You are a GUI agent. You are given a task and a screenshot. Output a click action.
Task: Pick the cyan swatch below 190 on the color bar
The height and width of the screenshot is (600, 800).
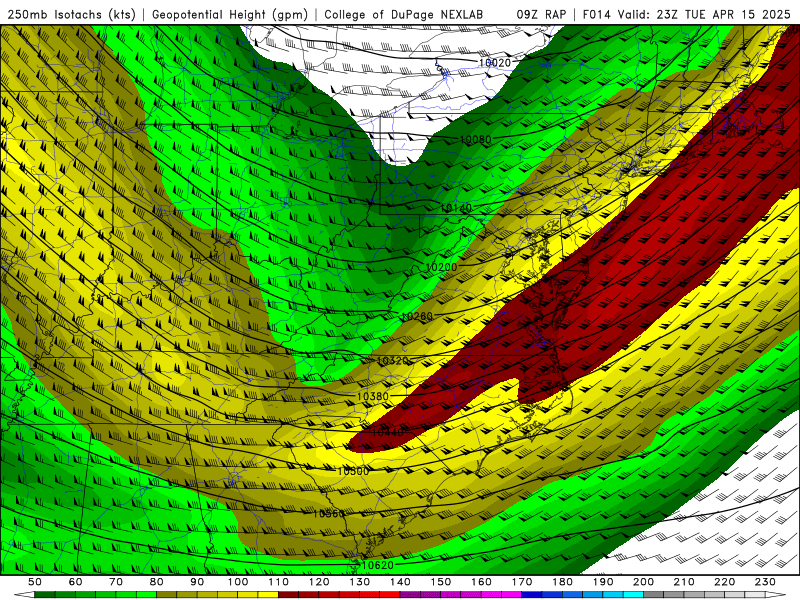click(x=613, y=595)
